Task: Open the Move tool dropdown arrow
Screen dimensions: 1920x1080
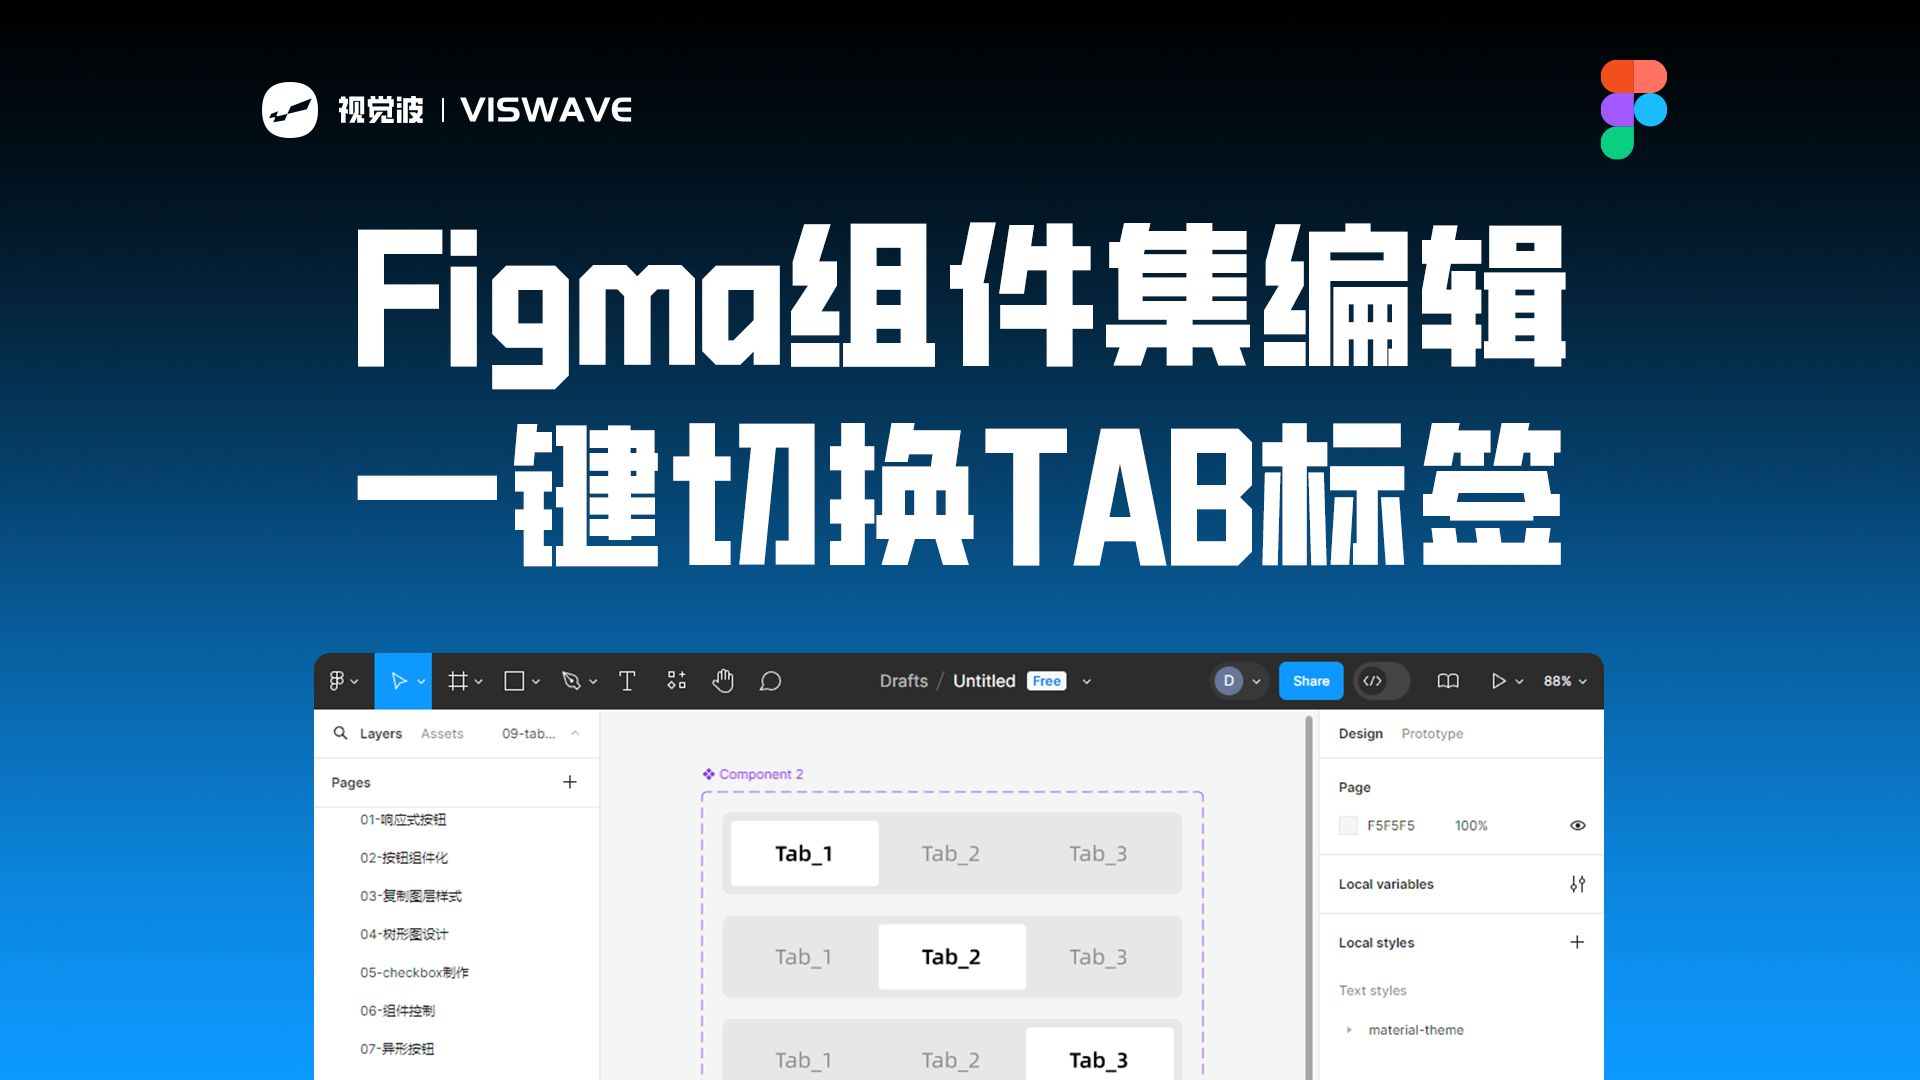Action: click(421, 682)
